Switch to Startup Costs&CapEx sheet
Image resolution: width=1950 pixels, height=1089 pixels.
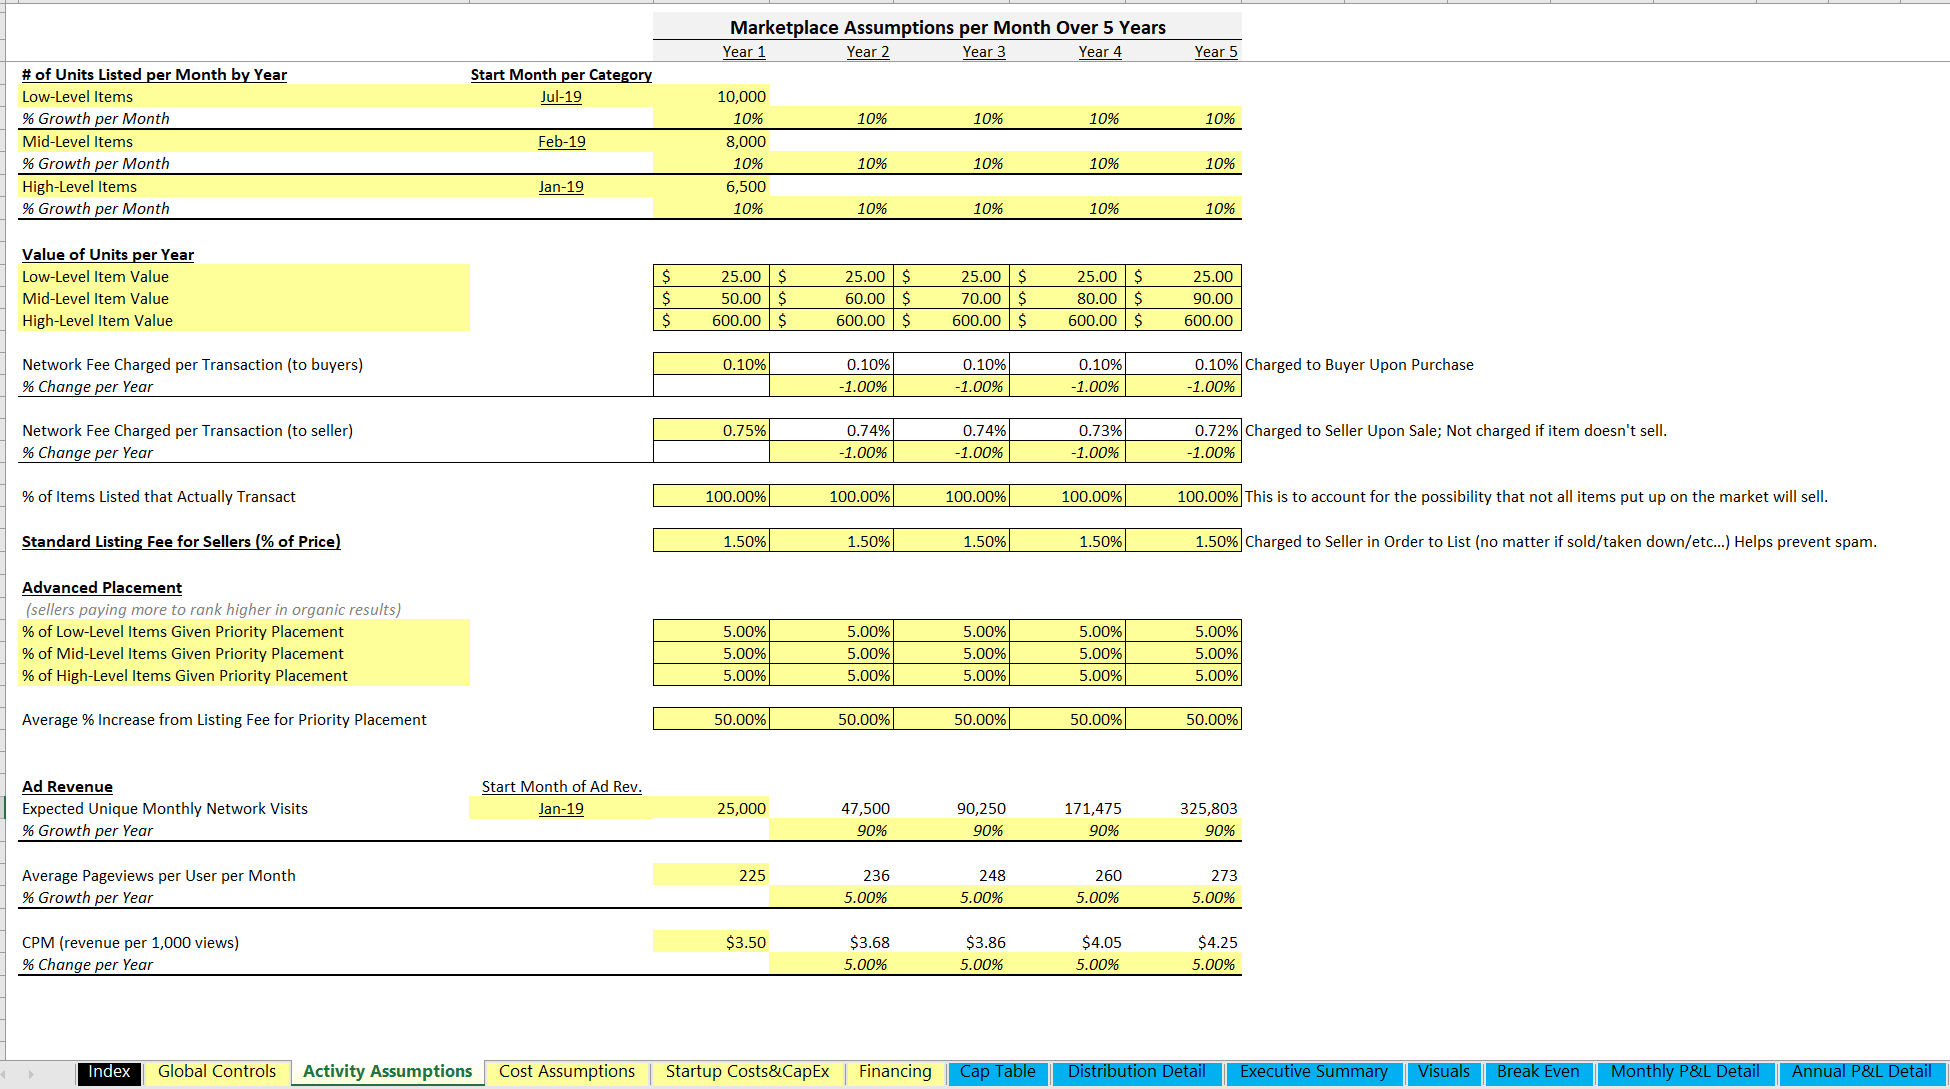[x=747, y=1072]
